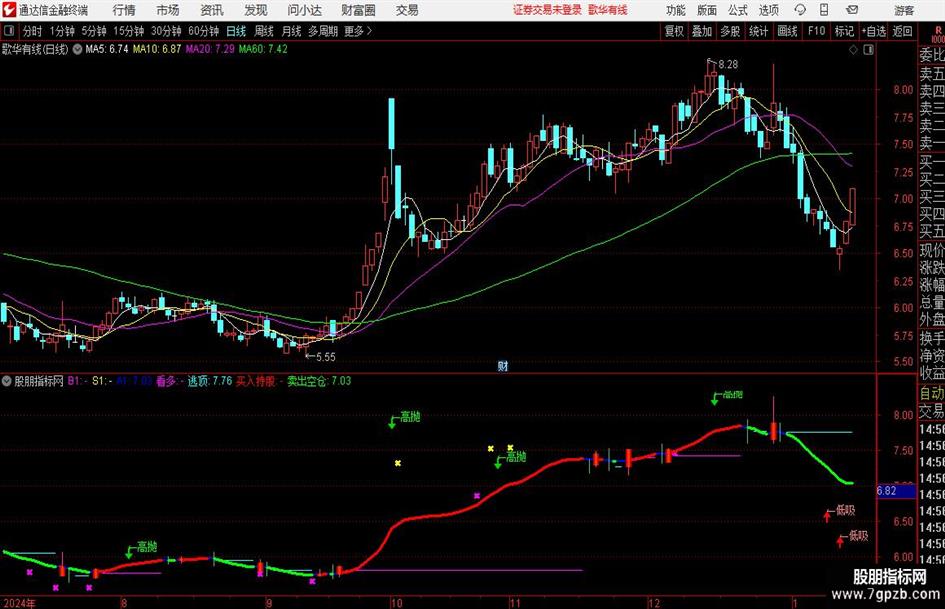Switch to the 15分钟 period

point(129,31)
